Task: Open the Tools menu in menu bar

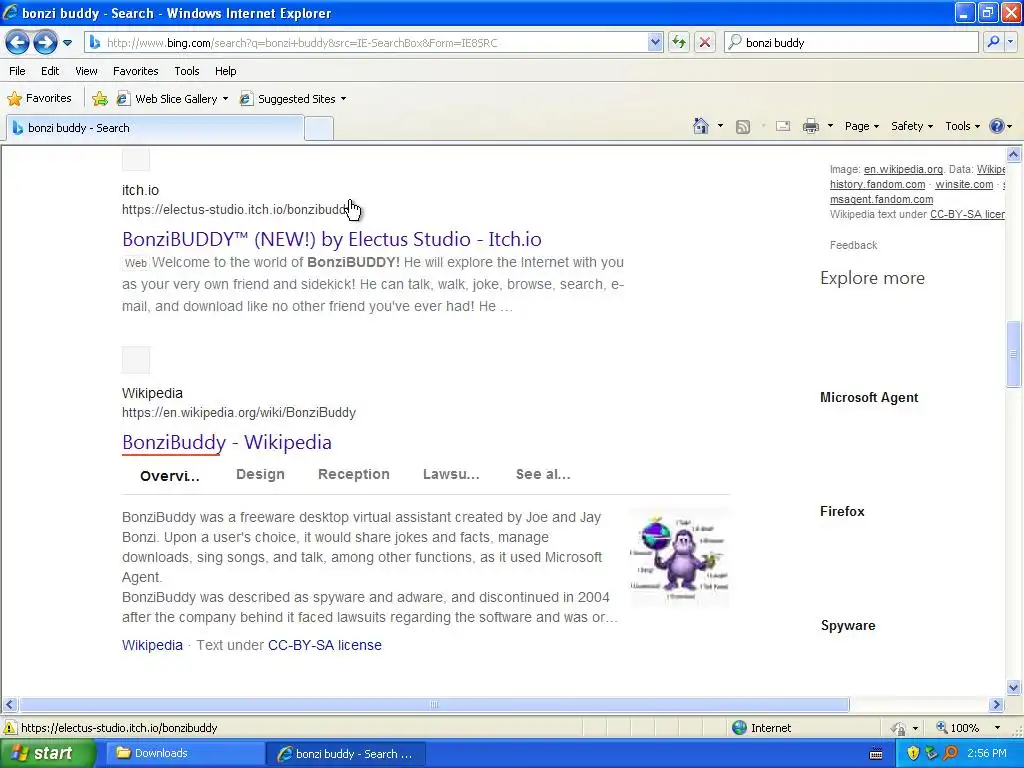Action: (x=187, y=71)
